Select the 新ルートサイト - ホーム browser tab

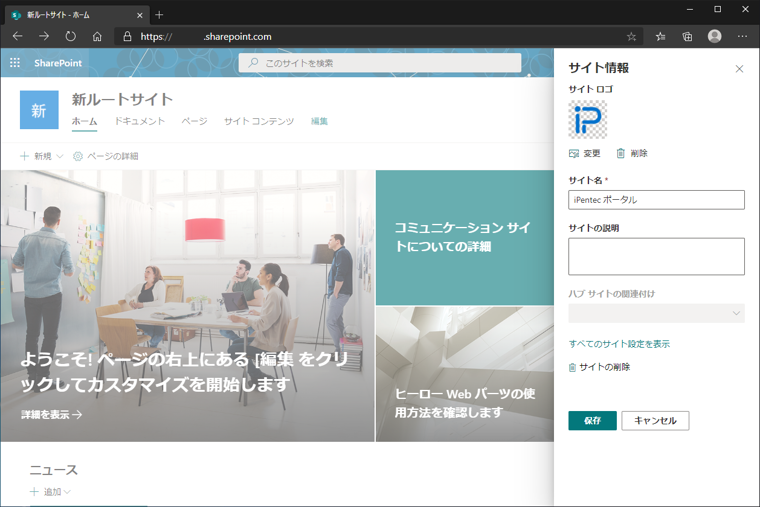pos(77,15)
